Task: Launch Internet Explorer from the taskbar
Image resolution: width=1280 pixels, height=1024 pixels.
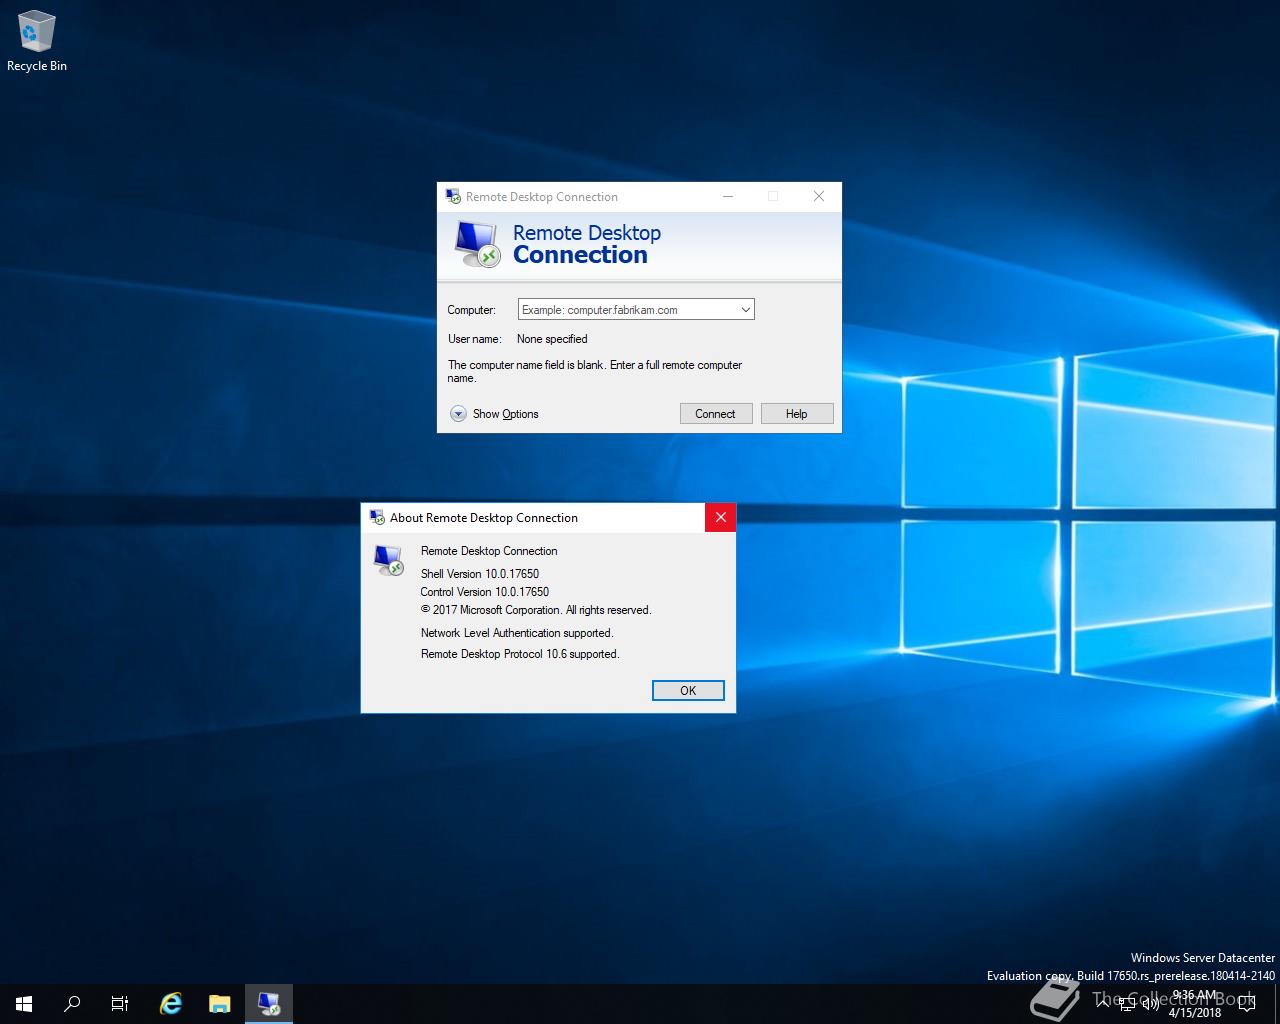Action: click(x=171, y=1004)
